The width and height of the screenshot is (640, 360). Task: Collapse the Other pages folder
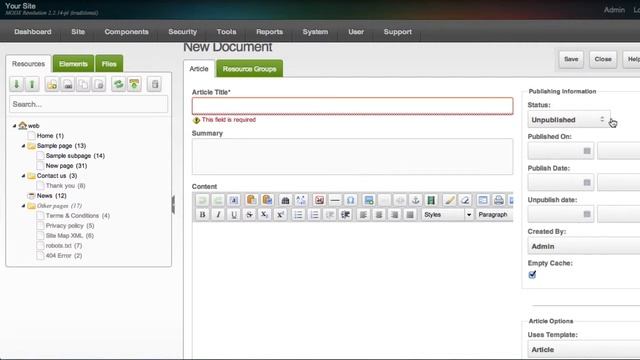click(x=23, y=206)
